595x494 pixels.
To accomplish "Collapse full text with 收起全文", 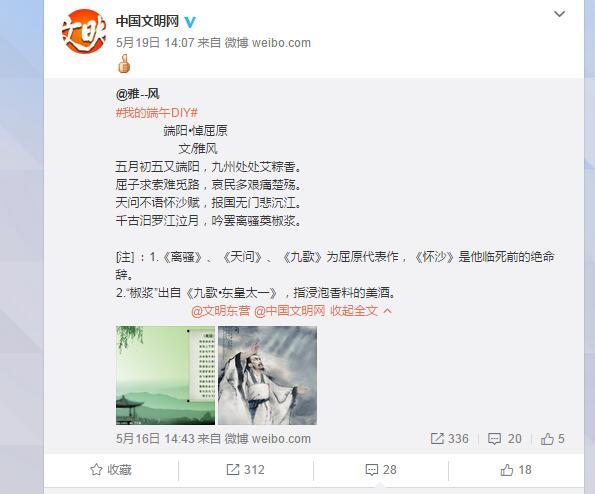I will 360,311.
